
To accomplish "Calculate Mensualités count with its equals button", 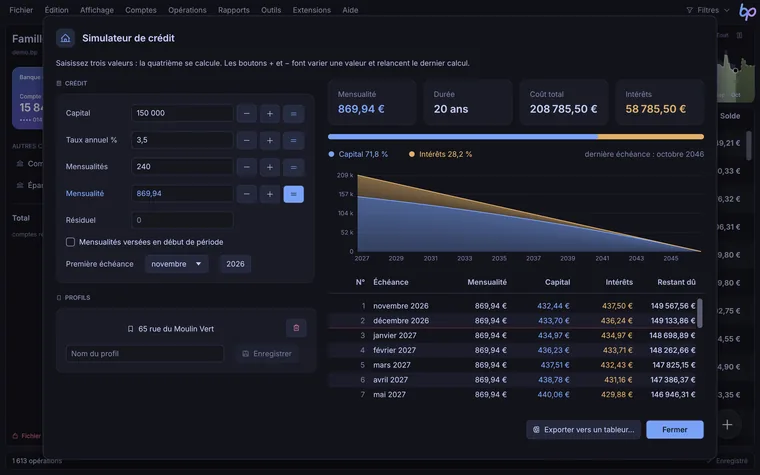I will (x=293, y=167).
